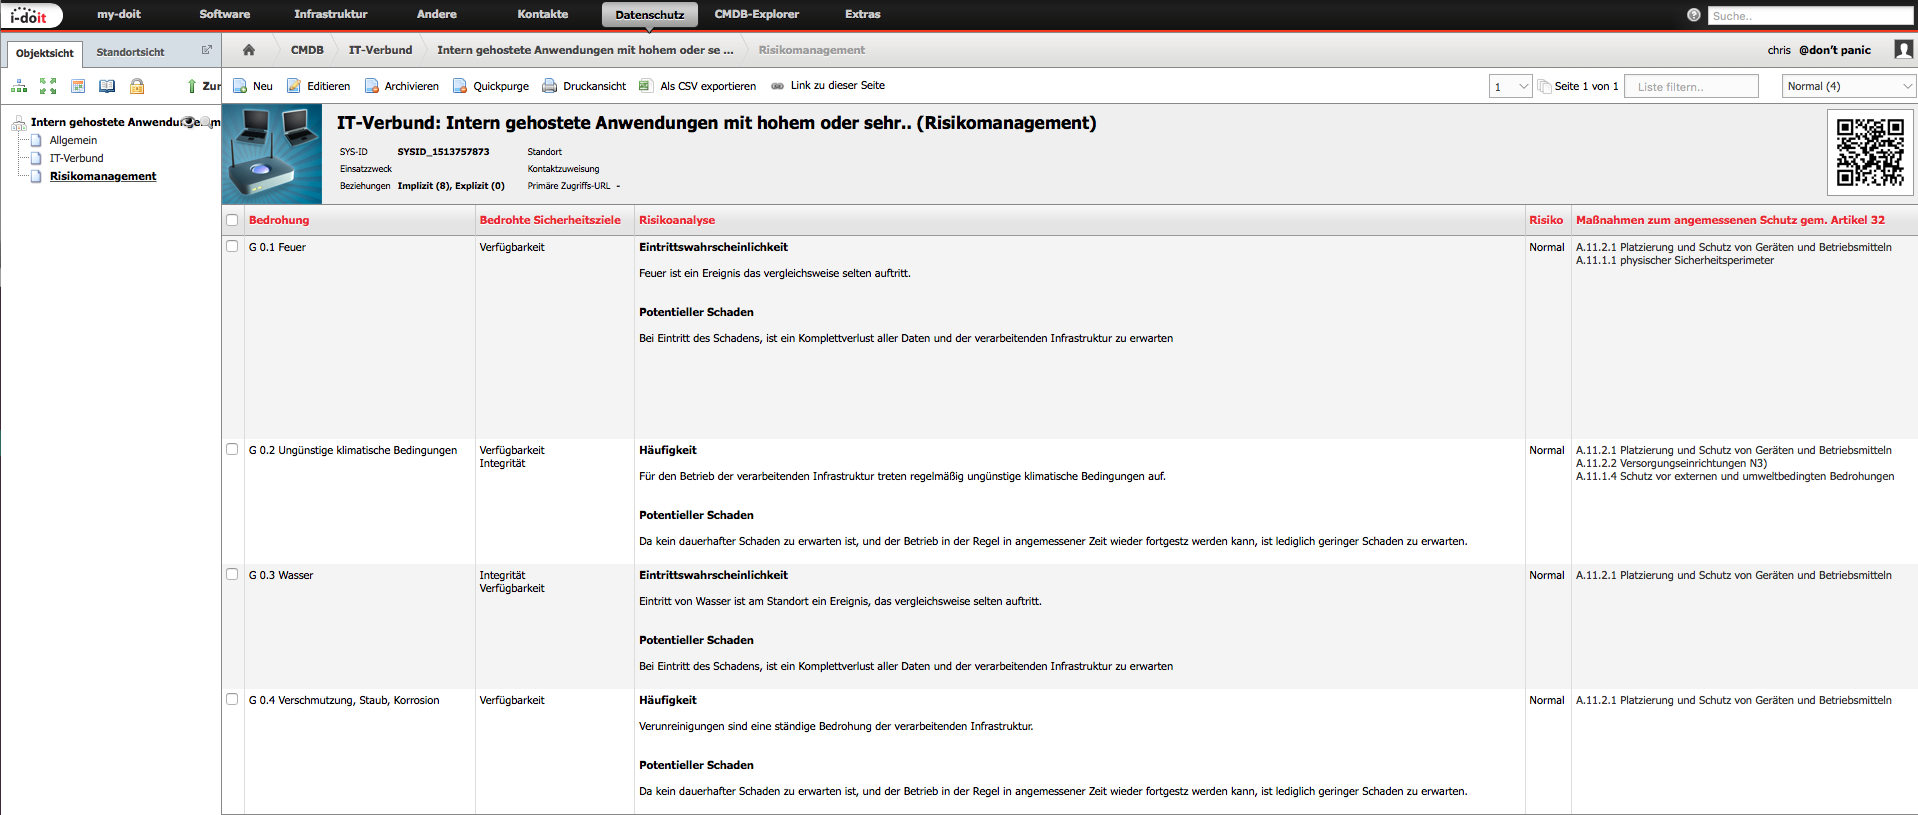Open the Kontakte menu
Image resolution: width=1918 pixels, height=815 pixels.
tap(543, 14)
